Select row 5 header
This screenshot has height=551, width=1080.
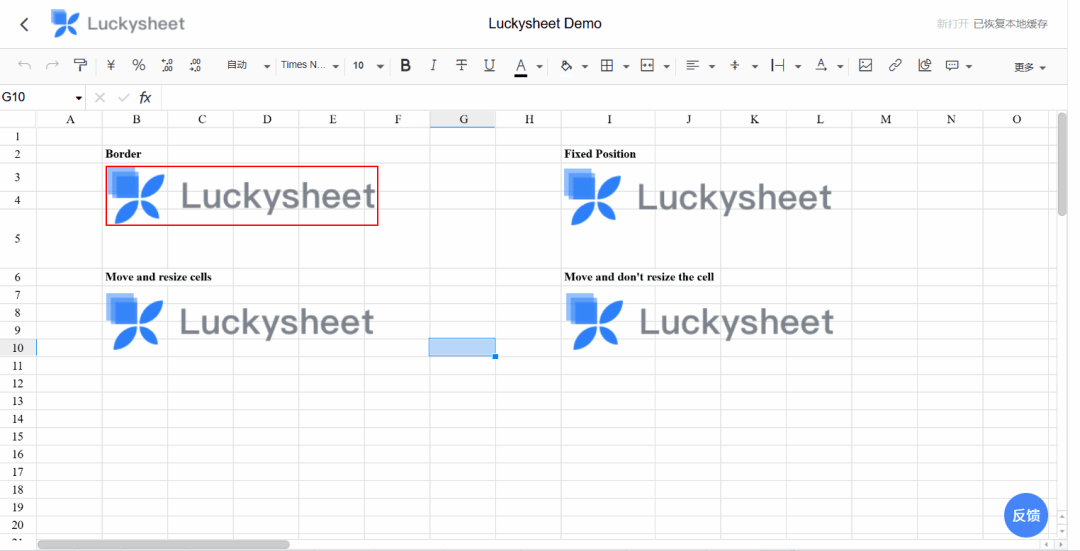point(18,238)
